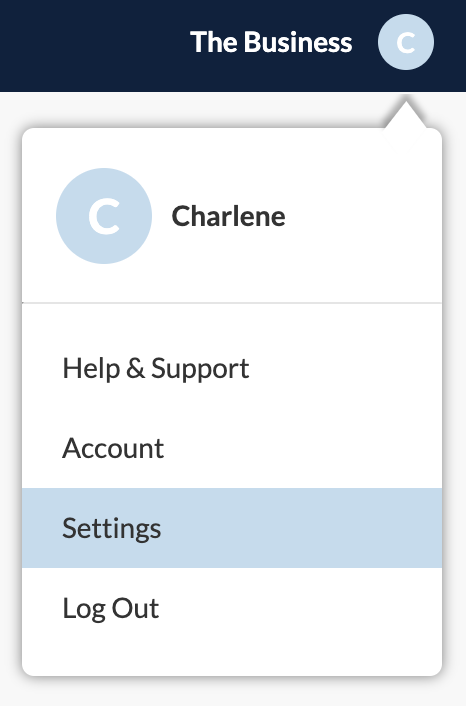Image resolution: width=466 pixels, height=706 pixels.
Task: Choose Log Out from the menu
Action: [x=232, y=607]
